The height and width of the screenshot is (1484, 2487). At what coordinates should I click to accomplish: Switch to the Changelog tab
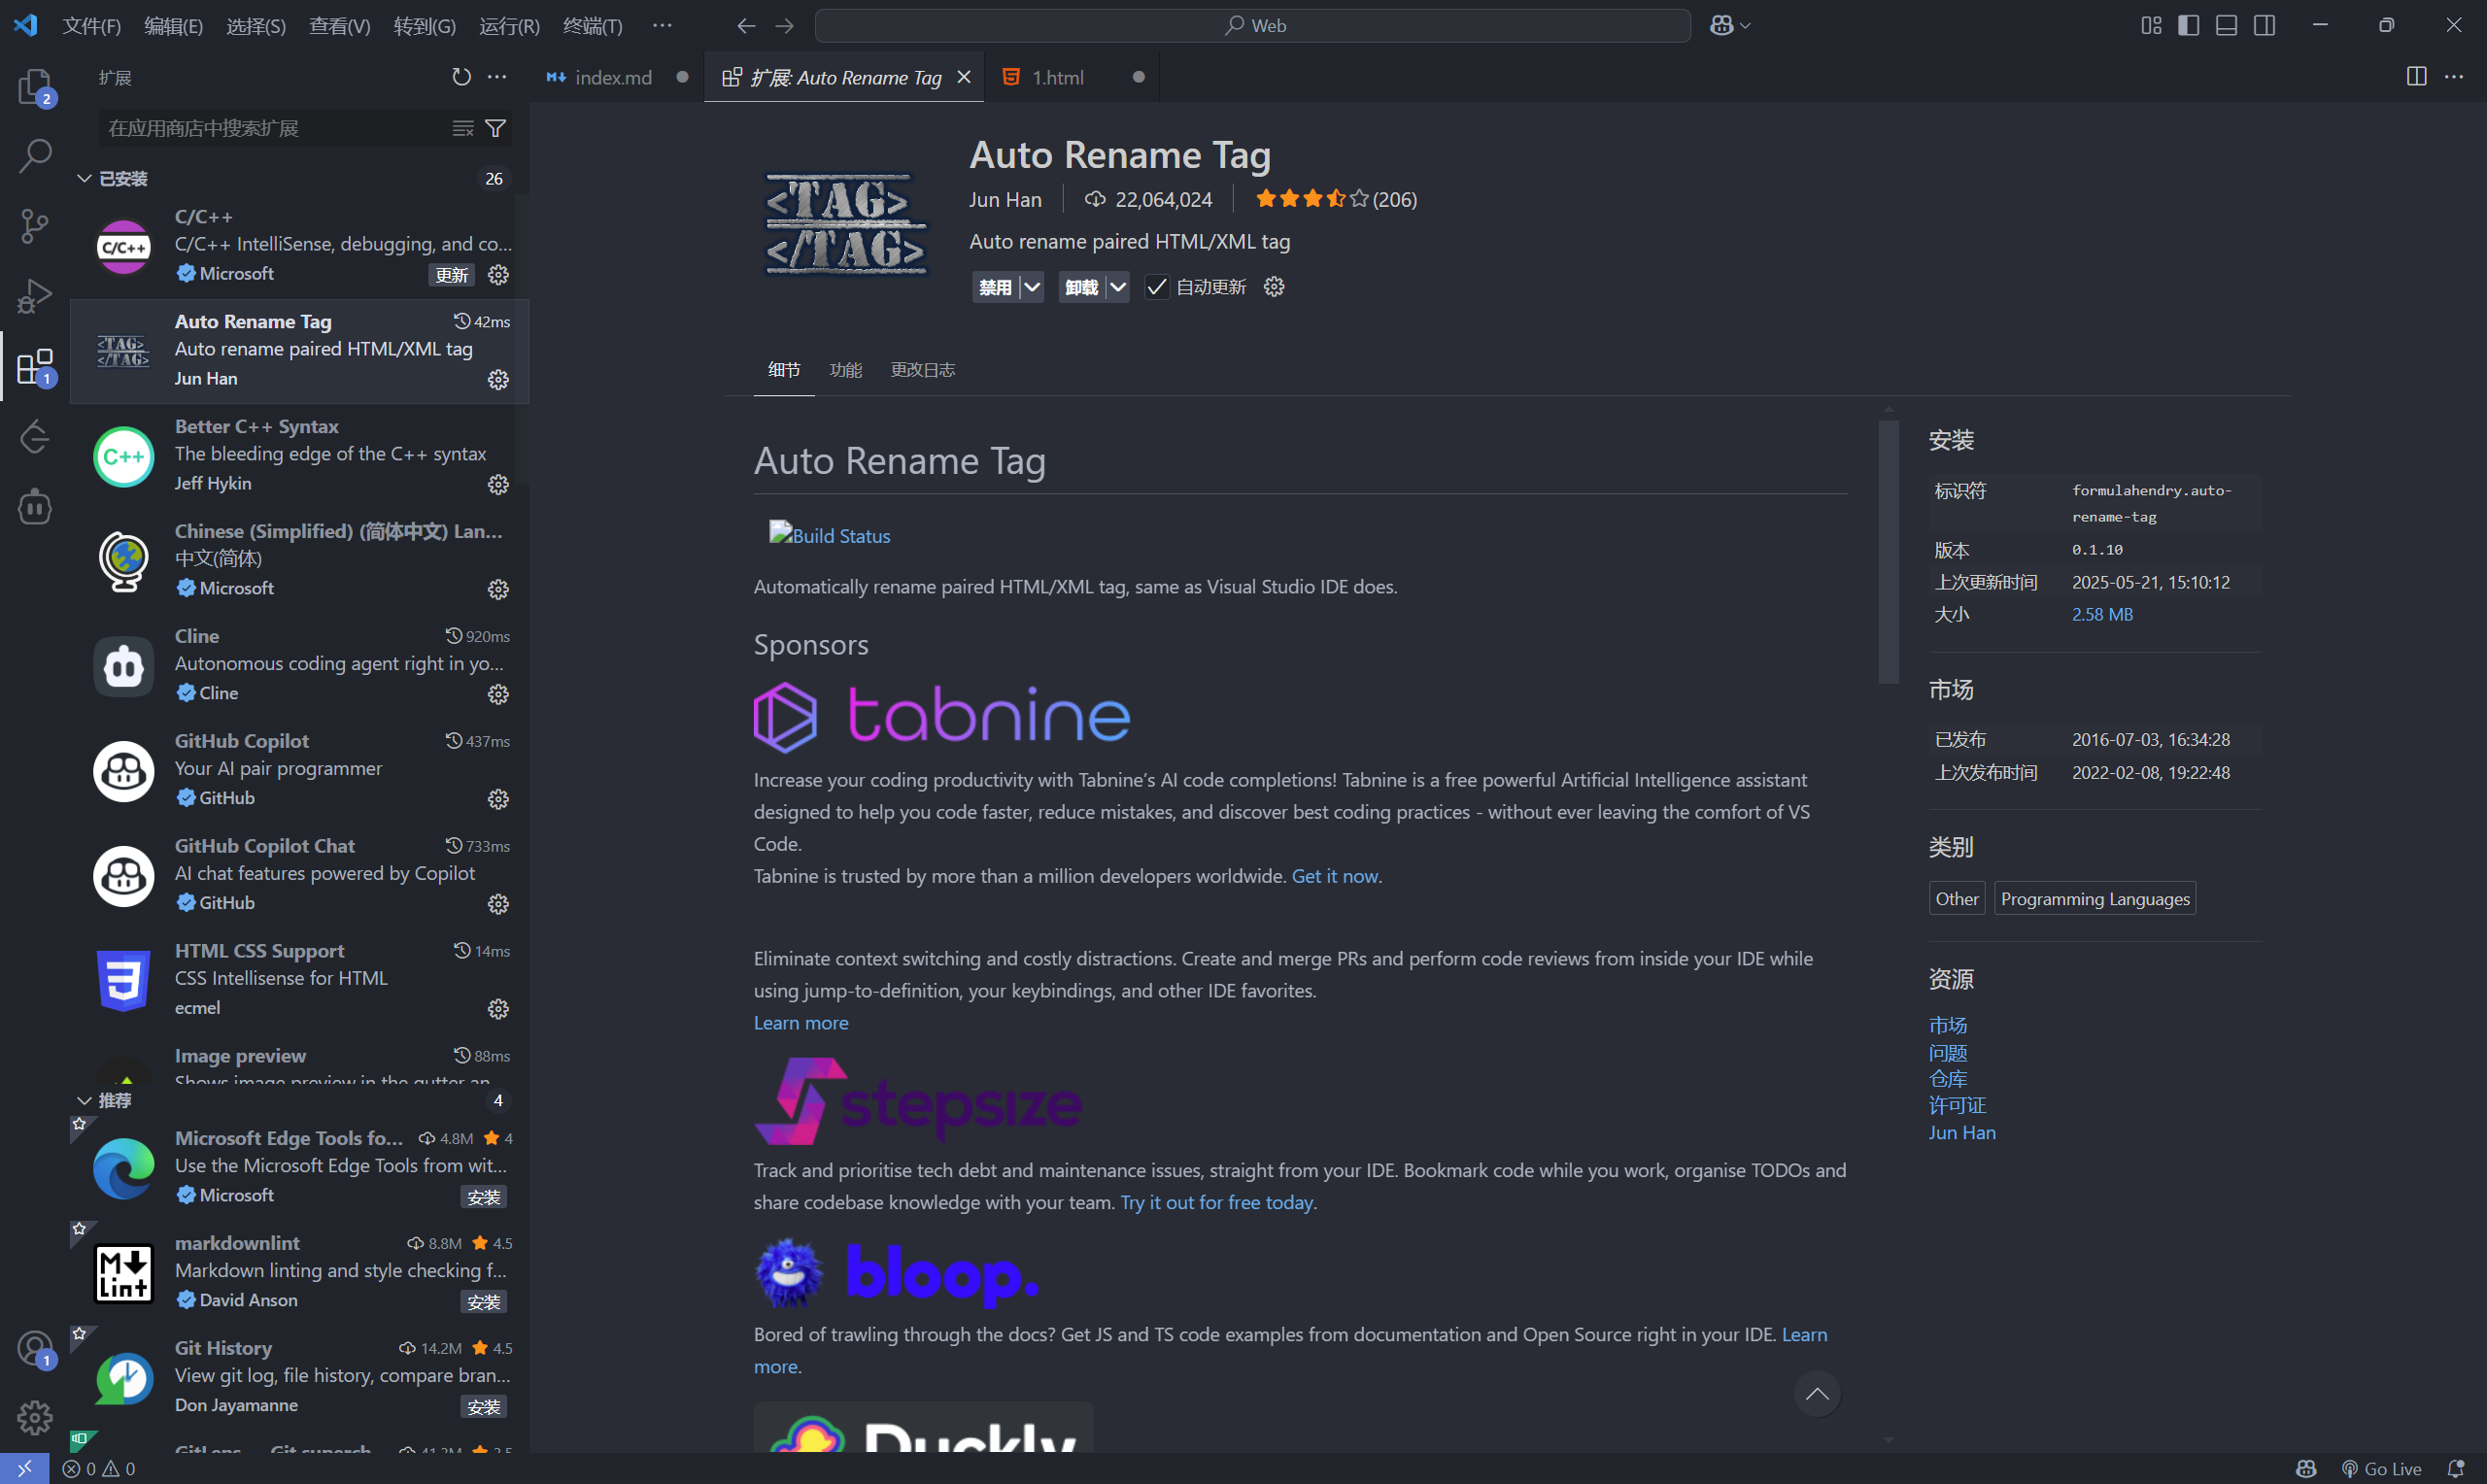(922, 370)
